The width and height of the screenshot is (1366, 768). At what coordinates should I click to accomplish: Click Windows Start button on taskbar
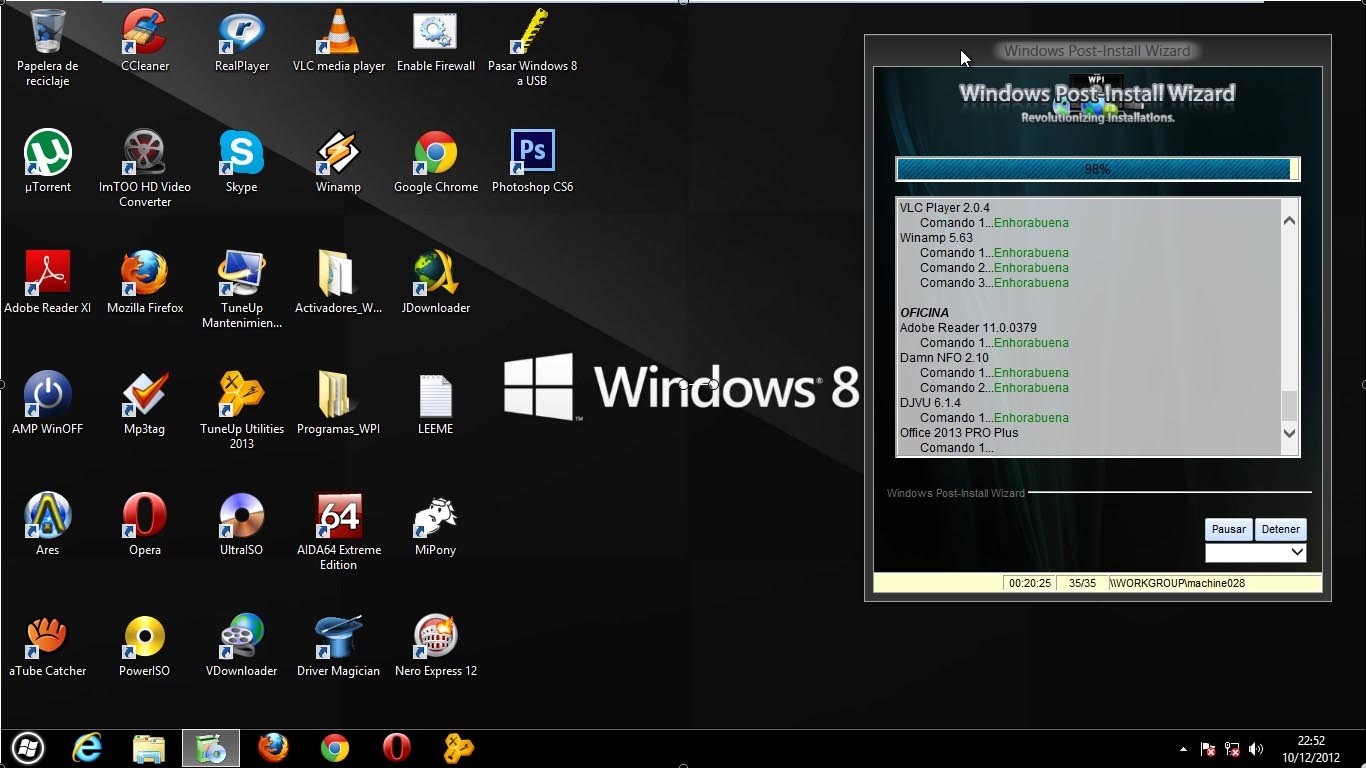(27, 748)
